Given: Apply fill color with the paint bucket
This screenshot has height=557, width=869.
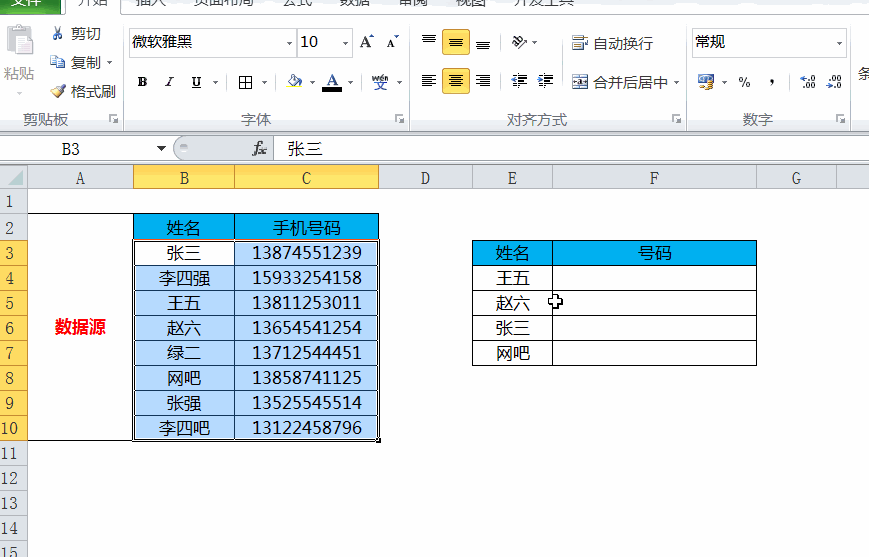Looking at the screenshot, I should (x=294, y=82).
